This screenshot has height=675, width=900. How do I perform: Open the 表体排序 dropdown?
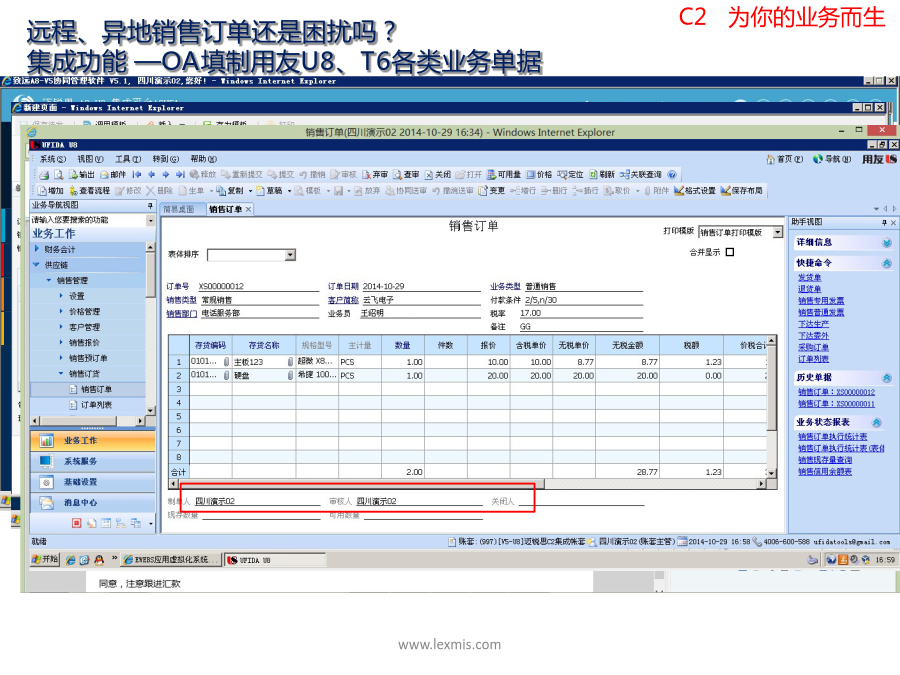pos(290,255)
